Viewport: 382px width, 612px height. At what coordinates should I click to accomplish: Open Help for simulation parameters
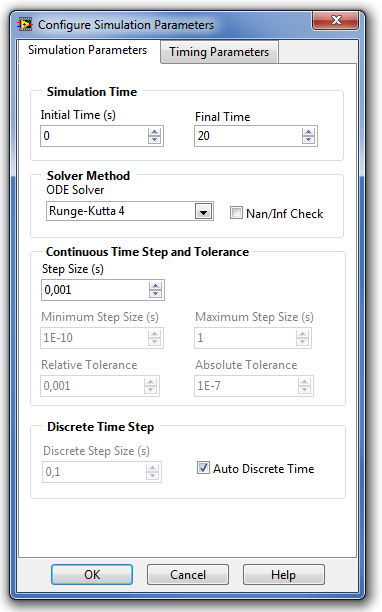284,575
